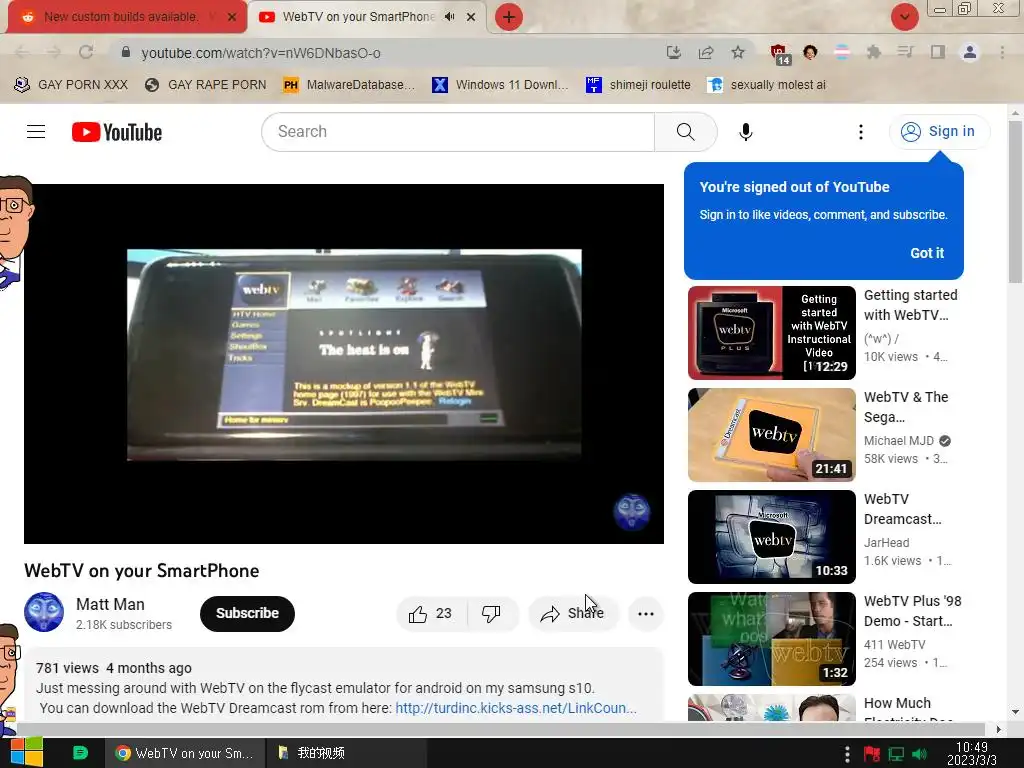Click the vertical page scrollbar thumb
1024x768 pixels.
coord(1015,201)
